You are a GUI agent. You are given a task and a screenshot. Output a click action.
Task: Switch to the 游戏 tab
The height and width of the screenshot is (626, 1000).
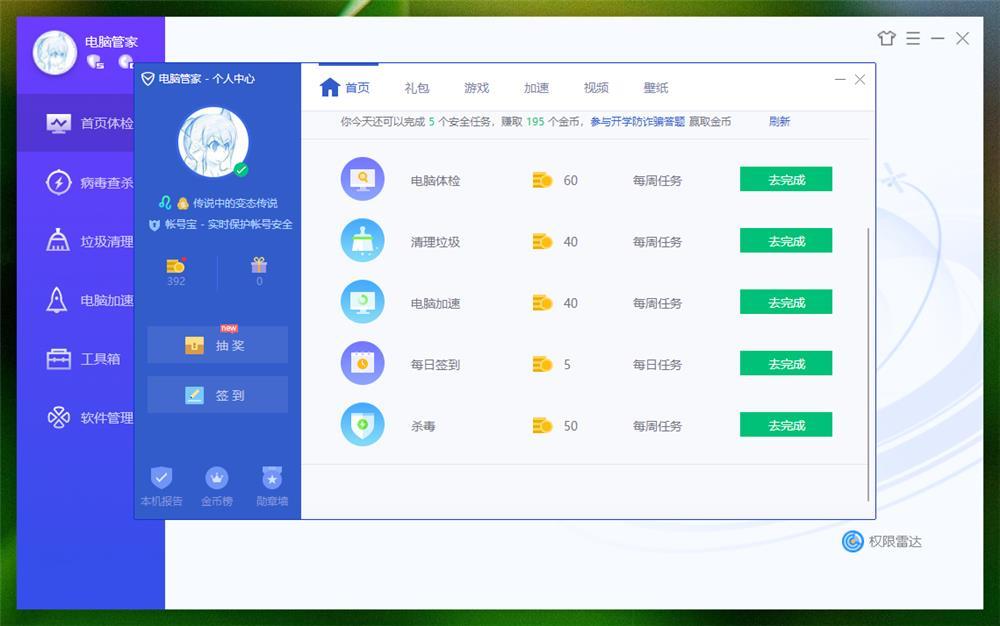click(x=476, y=88)
